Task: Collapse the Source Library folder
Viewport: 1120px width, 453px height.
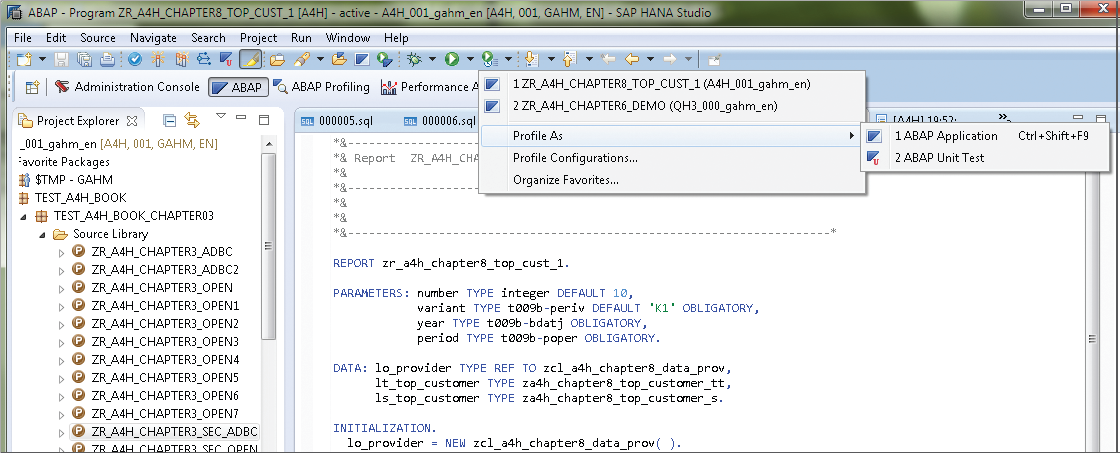Action: (x=43, y=234)
